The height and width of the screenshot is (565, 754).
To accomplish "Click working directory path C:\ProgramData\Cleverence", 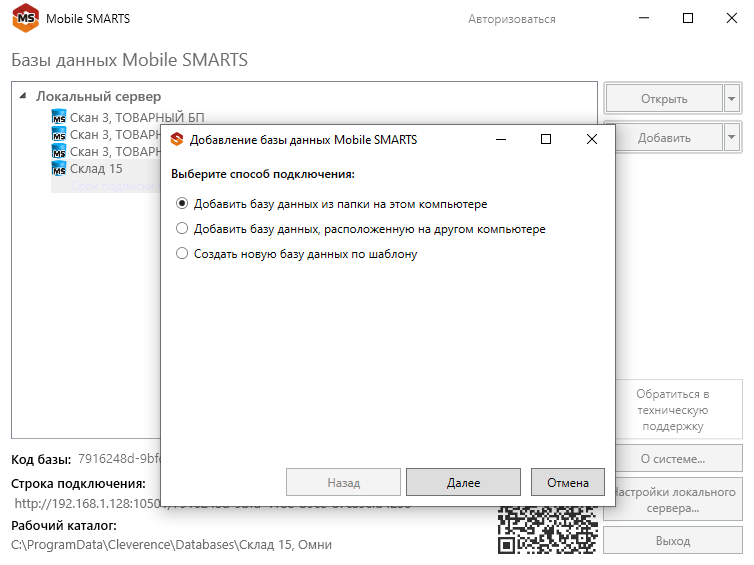I will (x=171, y=544).
